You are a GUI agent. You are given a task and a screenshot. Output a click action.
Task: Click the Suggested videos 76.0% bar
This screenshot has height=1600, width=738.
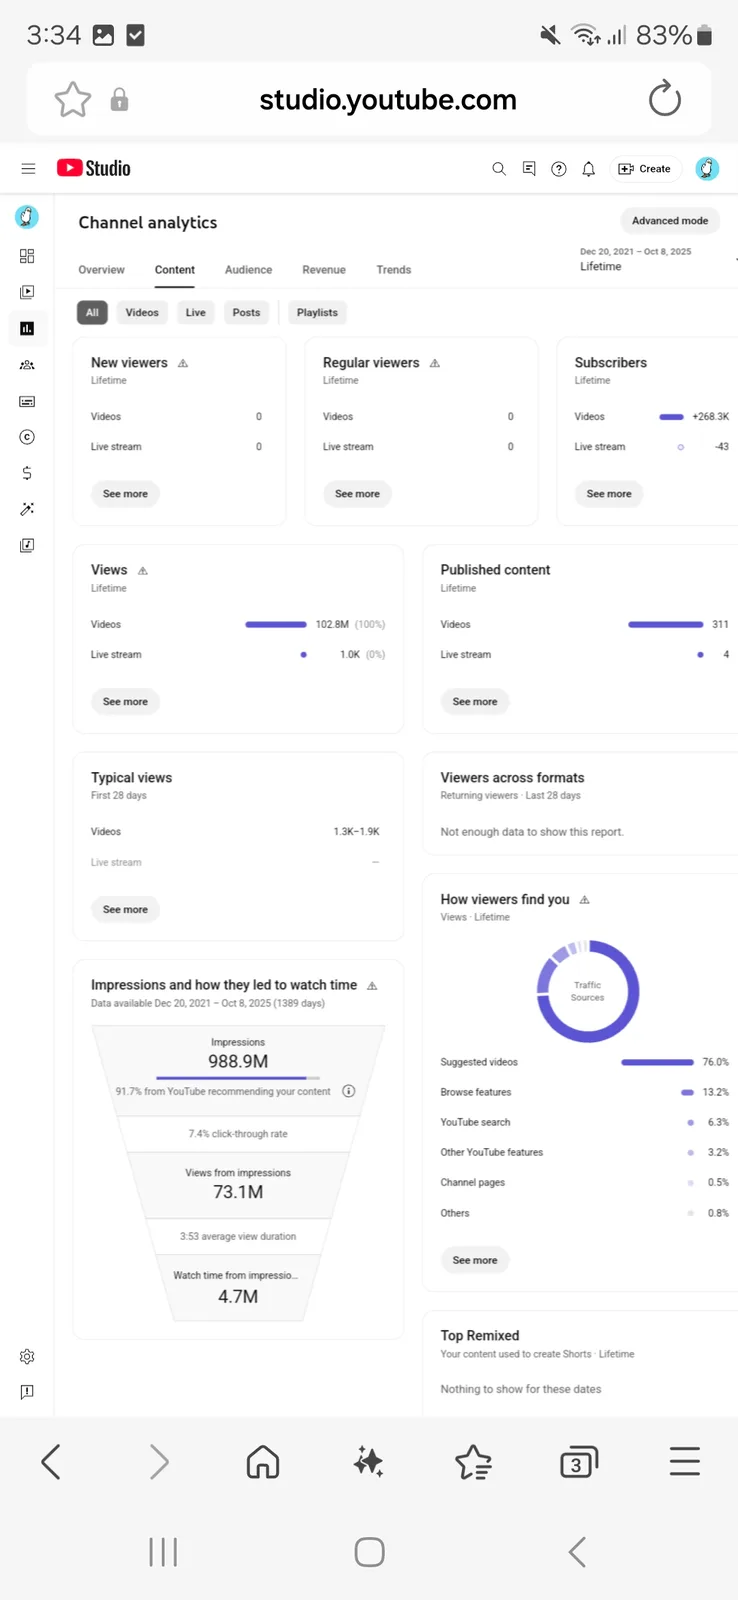pos(657,1062)
